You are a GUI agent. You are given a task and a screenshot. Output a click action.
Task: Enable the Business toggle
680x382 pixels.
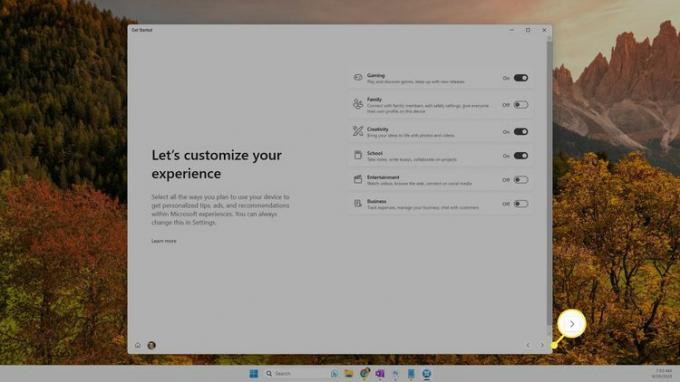520,204
